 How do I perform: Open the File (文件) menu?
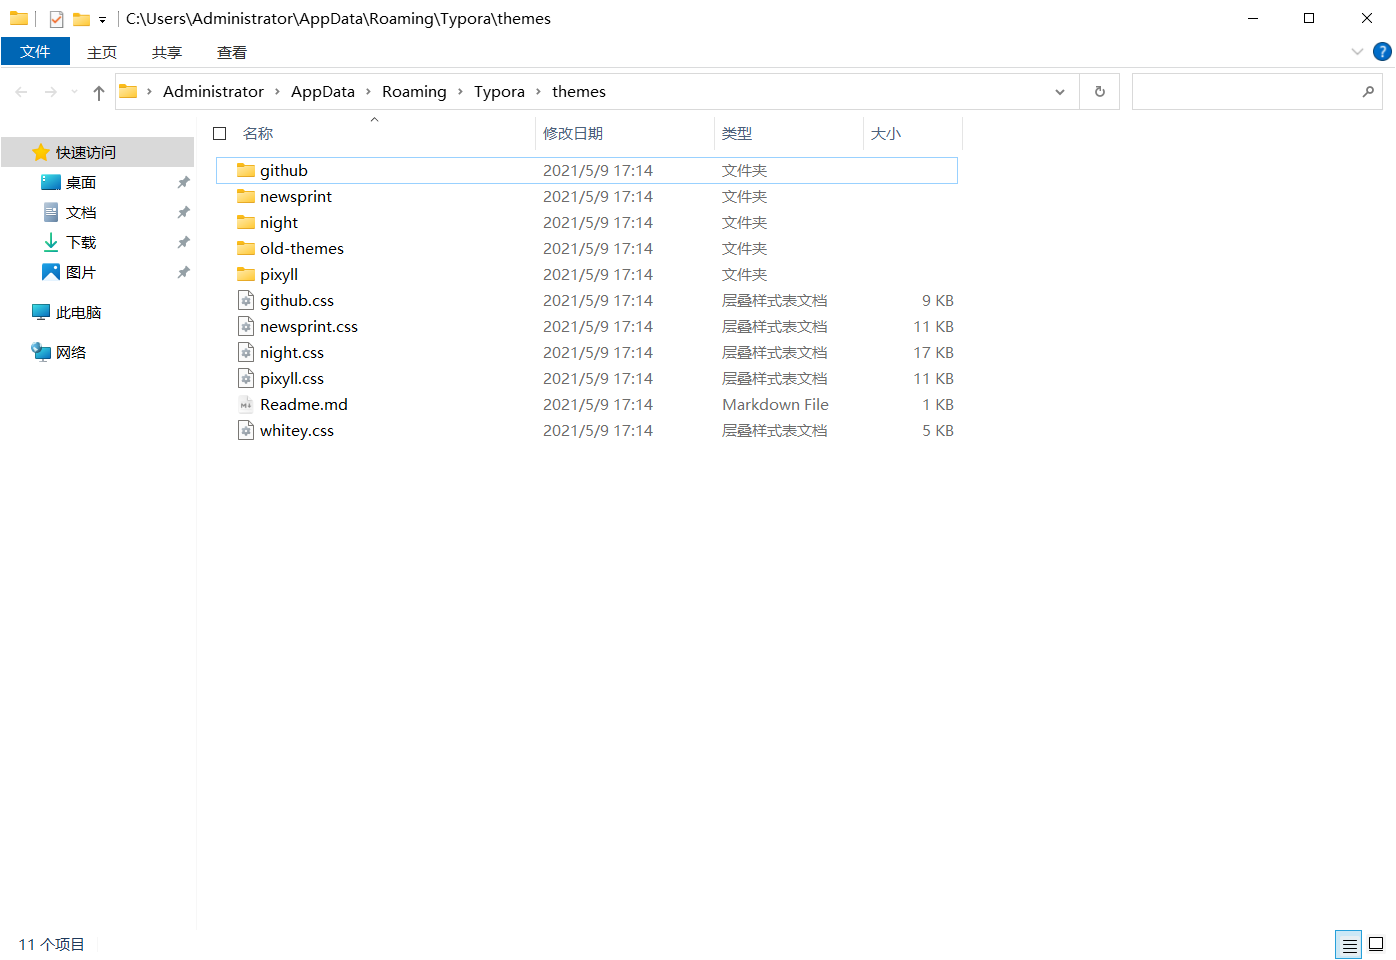click(35, 51)
